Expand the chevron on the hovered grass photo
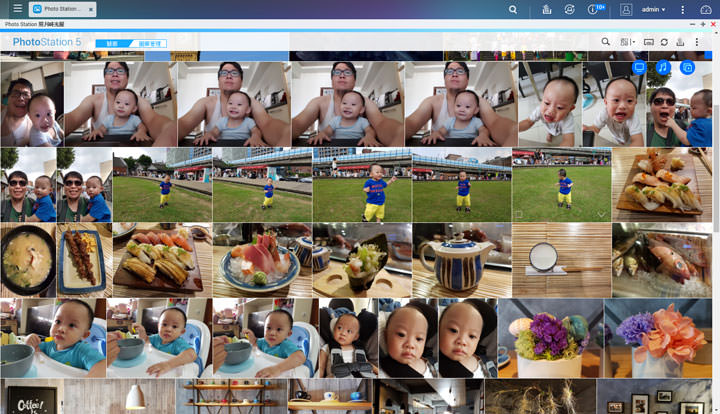This screenshot has height=414, width=720. (x=601, y=214)
